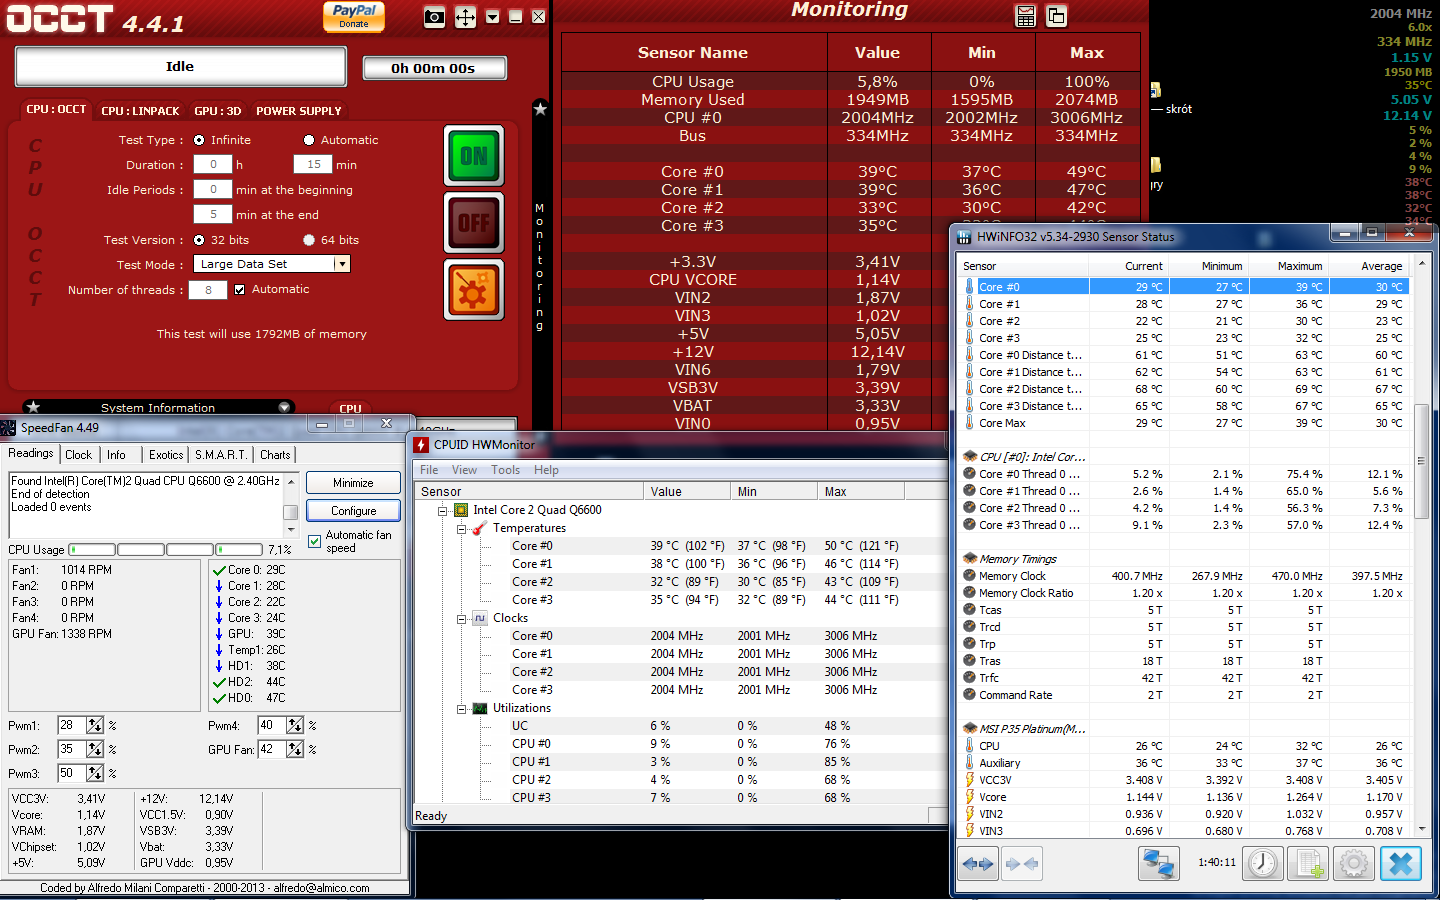Click the SpeedFan fan title bar icon
This screenshot has width=1440, height=900.
[x=9, y=428]
